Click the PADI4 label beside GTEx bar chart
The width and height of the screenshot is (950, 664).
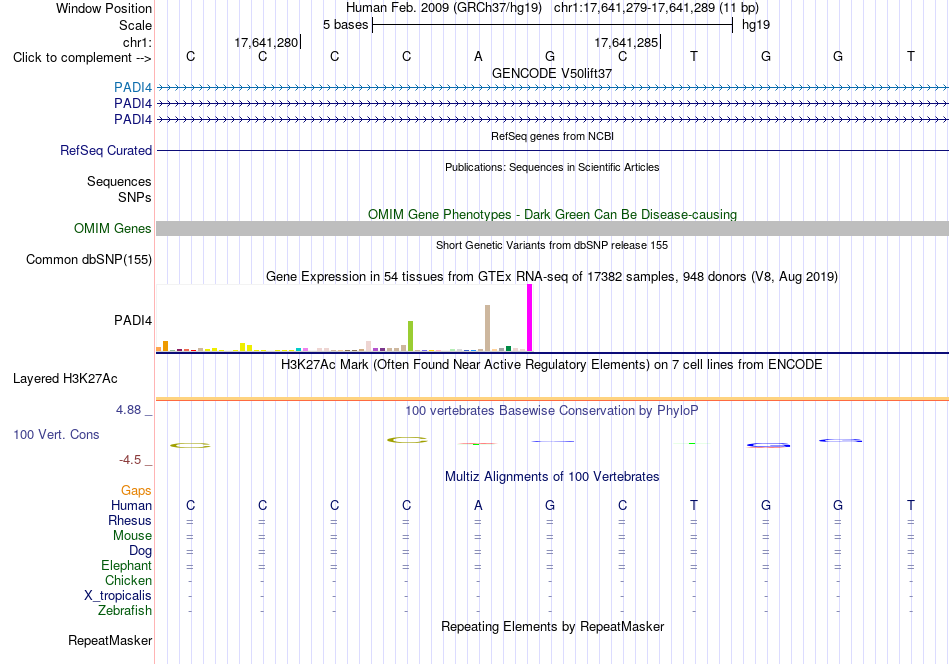(x=133, y=320)
